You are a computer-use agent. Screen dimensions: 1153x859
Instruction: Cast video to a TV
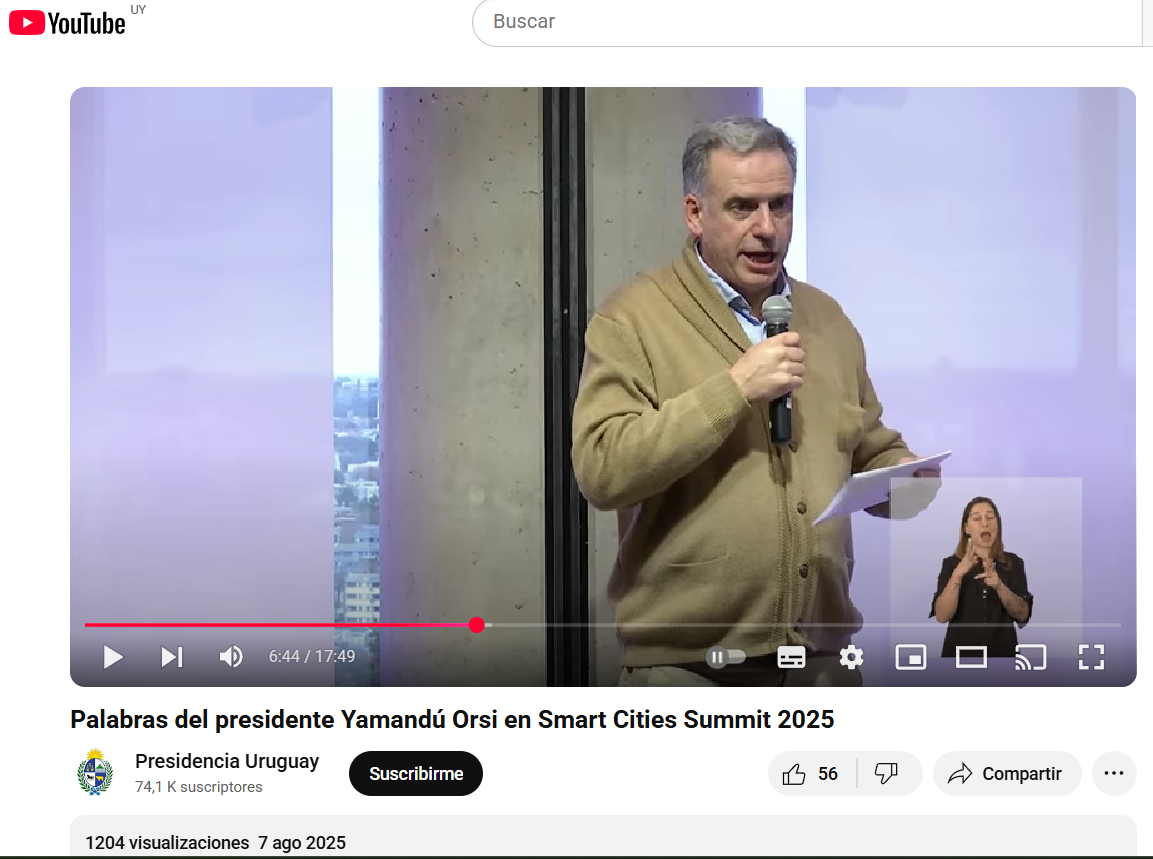pyautogui.click(x=1030, y=657)
